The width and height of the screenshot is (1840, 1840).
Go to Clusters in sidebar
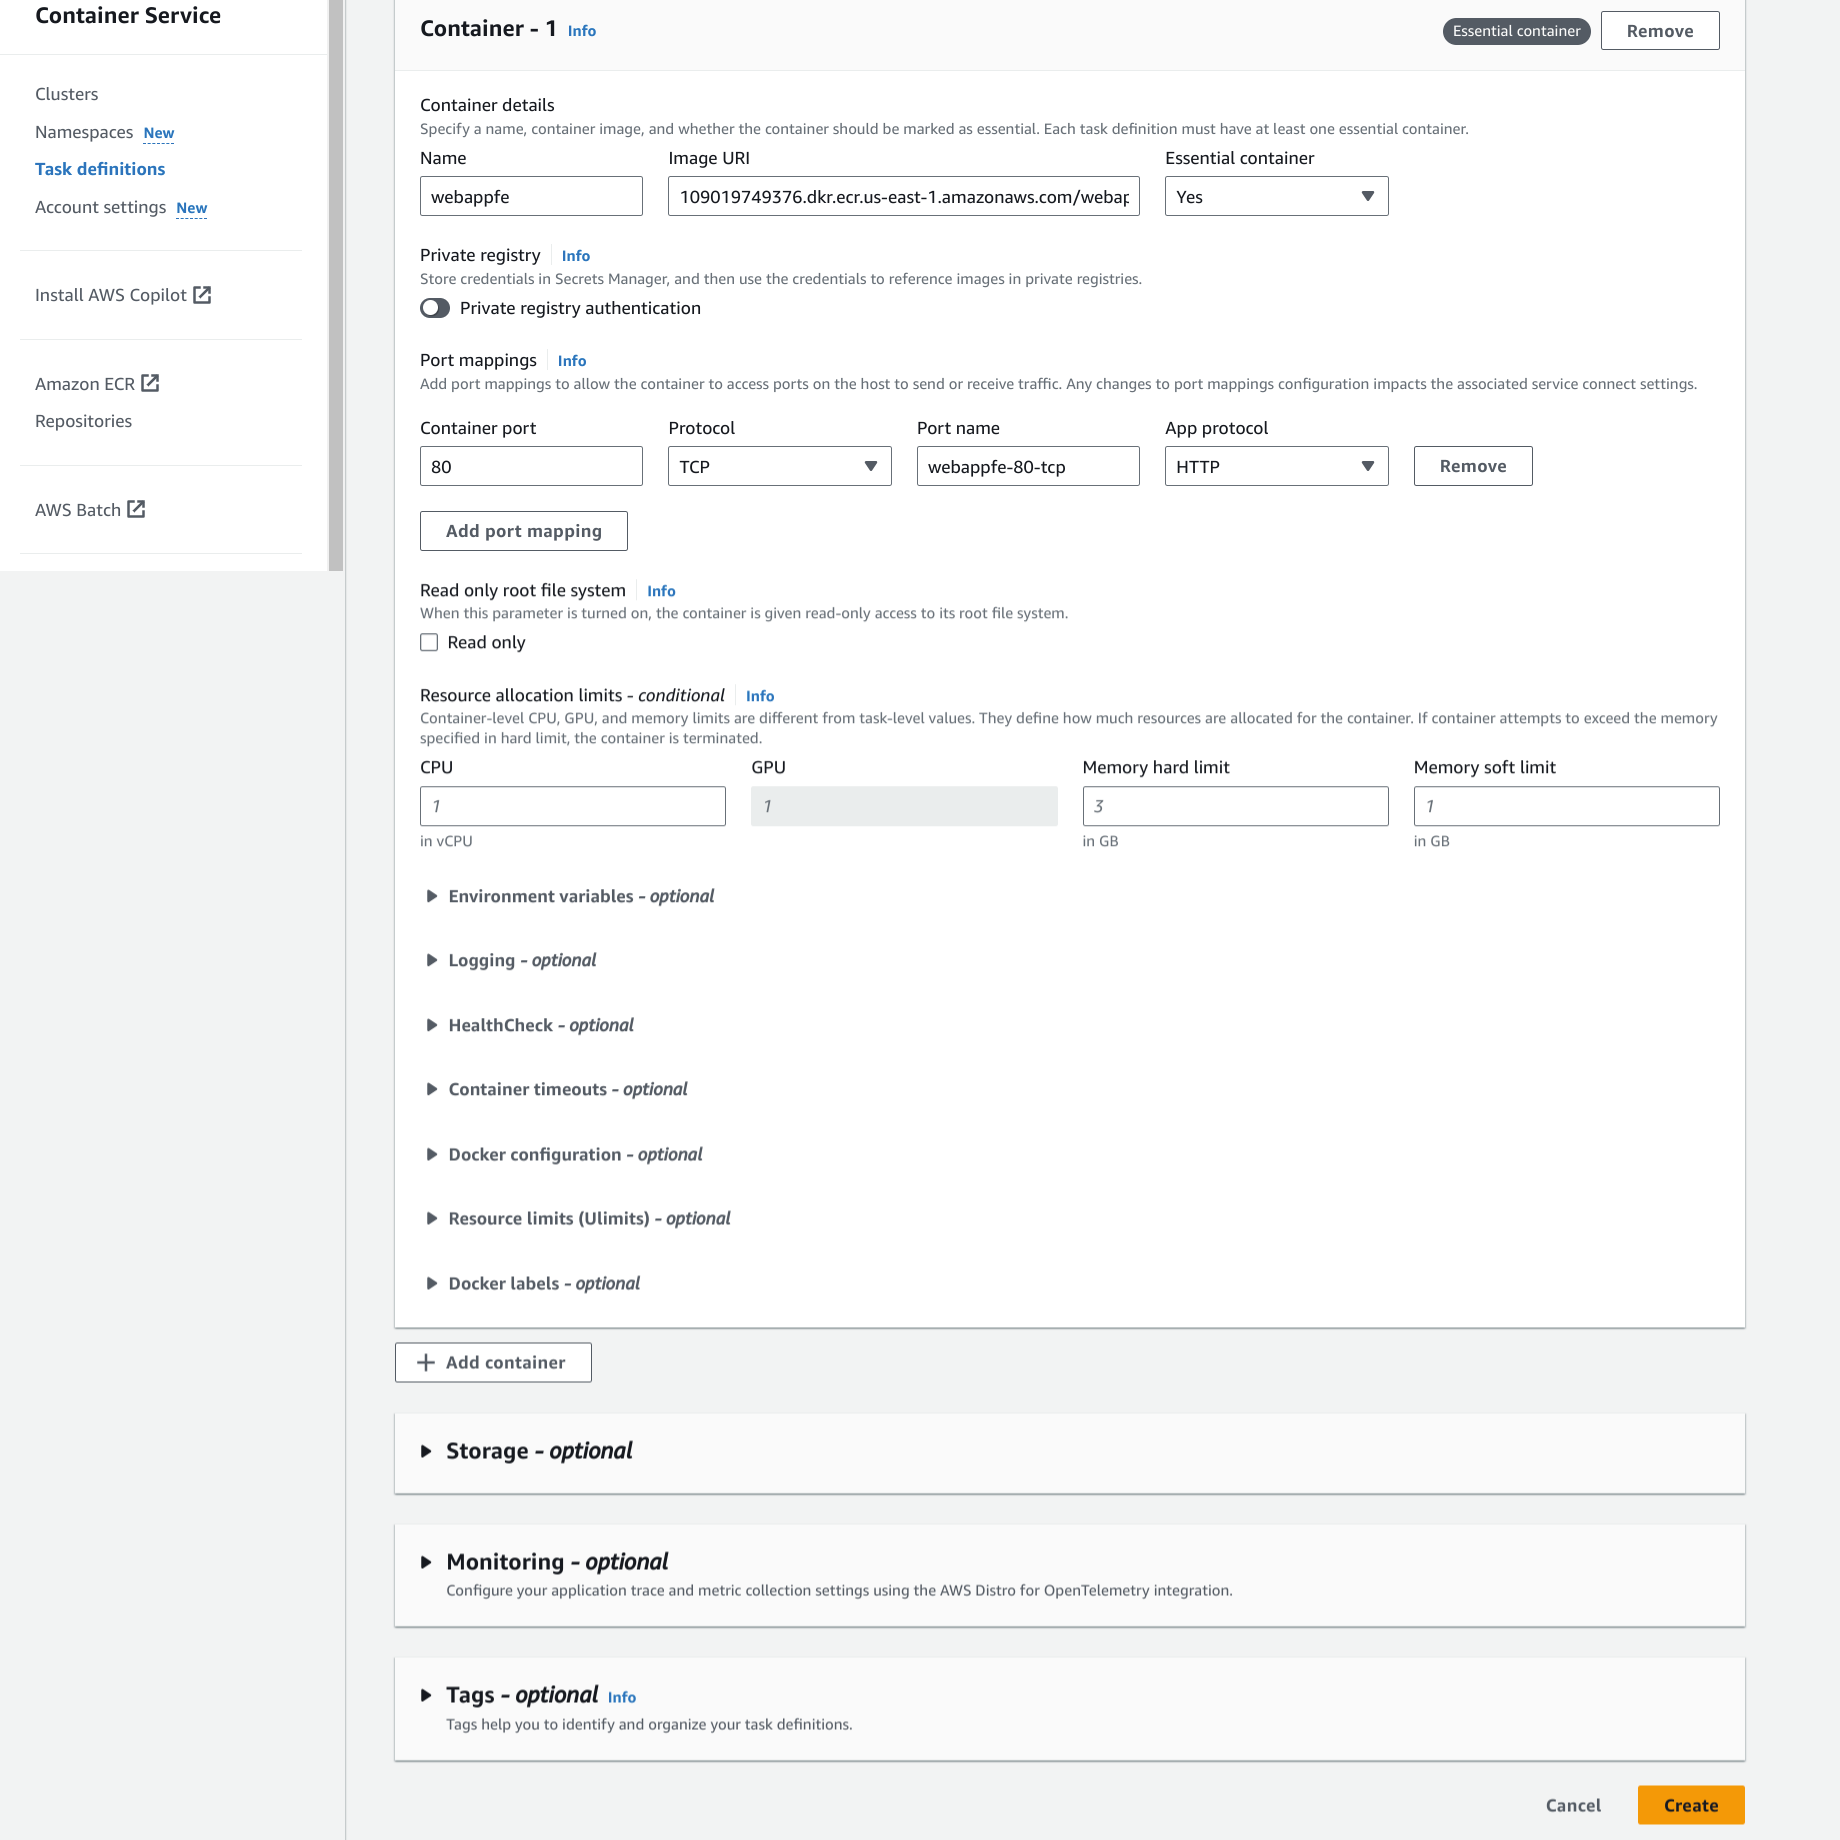point(67,94)
